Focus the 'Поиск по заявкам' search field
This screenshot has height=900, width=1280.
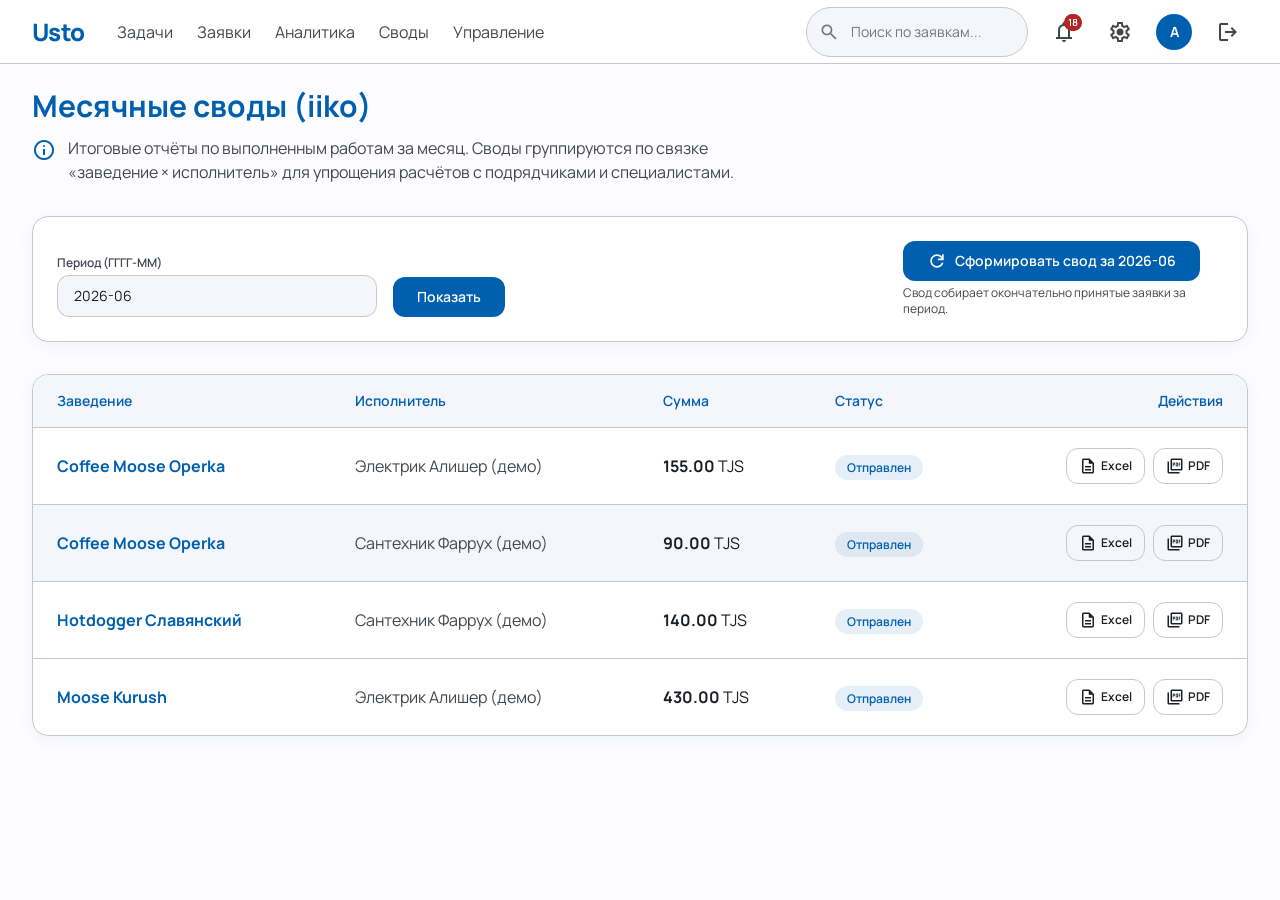coord(917,32)
